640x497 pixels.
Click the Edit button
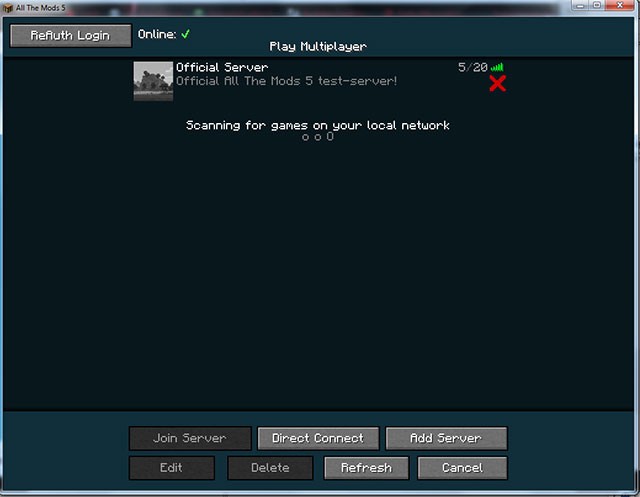coord(171,468)
